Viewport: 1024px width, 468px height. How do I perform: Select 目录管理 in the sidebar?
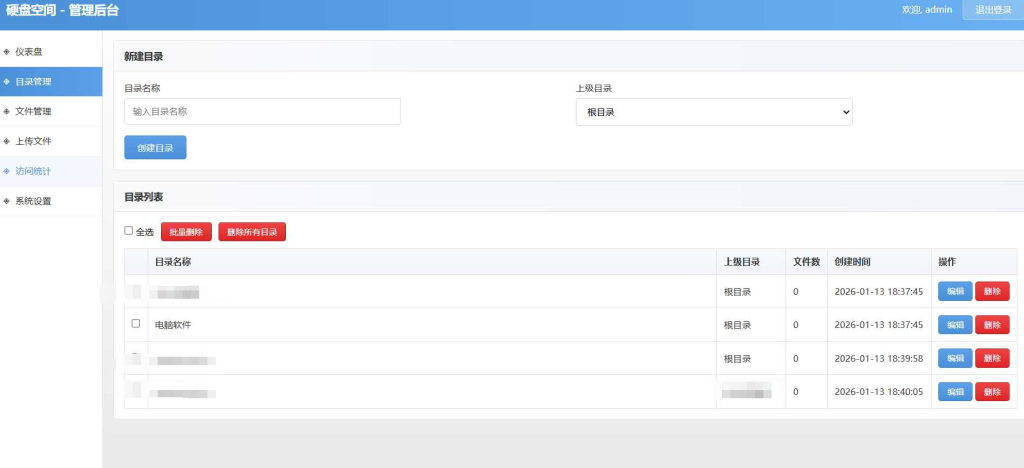(x=51, y=82)
